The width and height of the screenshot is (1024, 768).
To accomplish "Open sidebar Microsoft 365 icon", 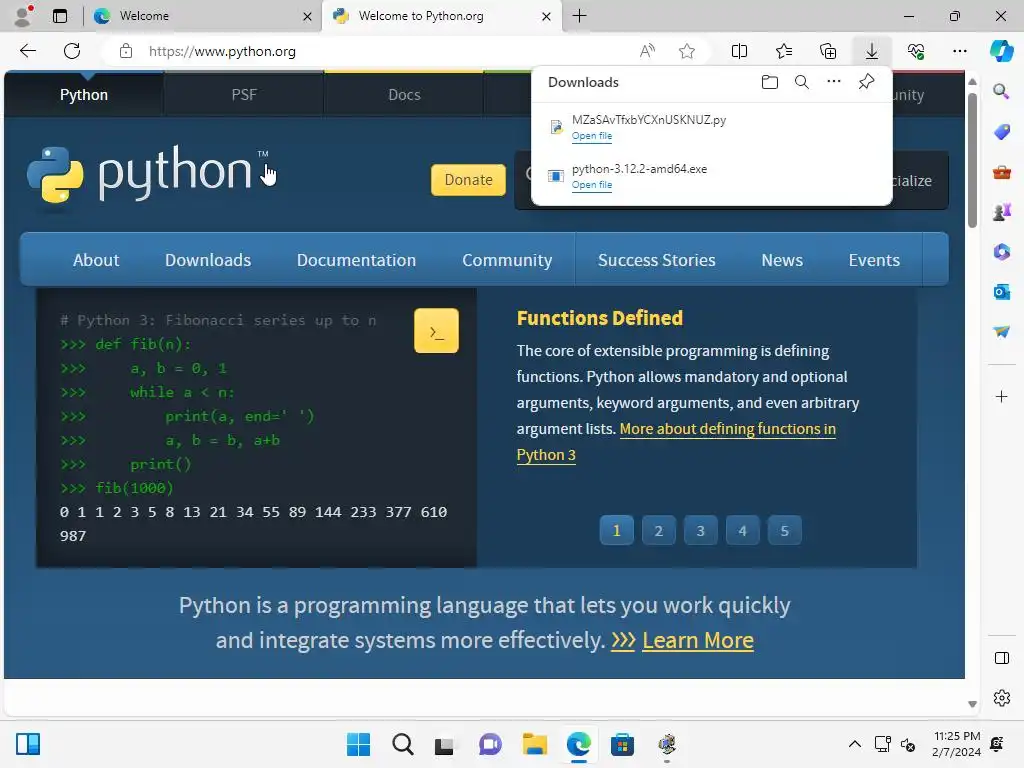I will coord(1001,252).
